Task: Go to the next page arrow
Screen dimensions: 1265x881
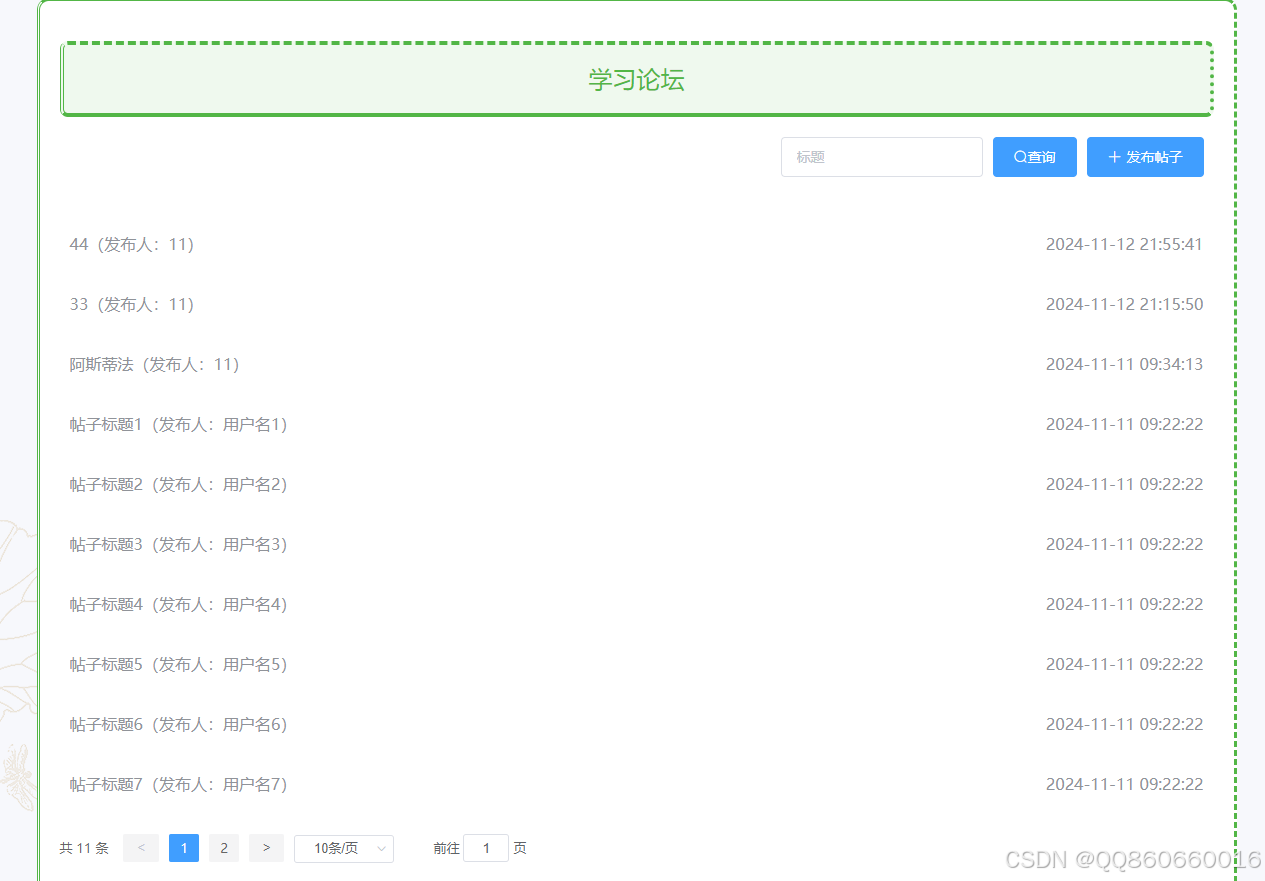Action: coord(266,848)
